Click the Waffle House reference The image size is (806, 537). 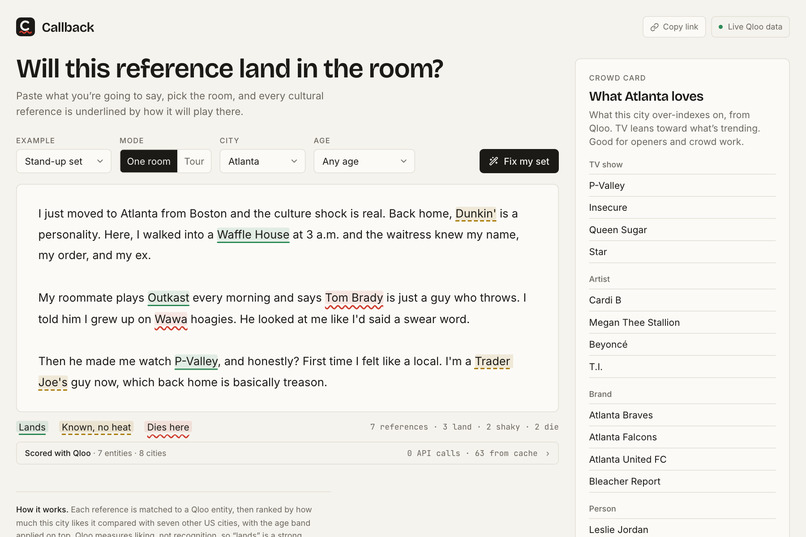[253, 235]
